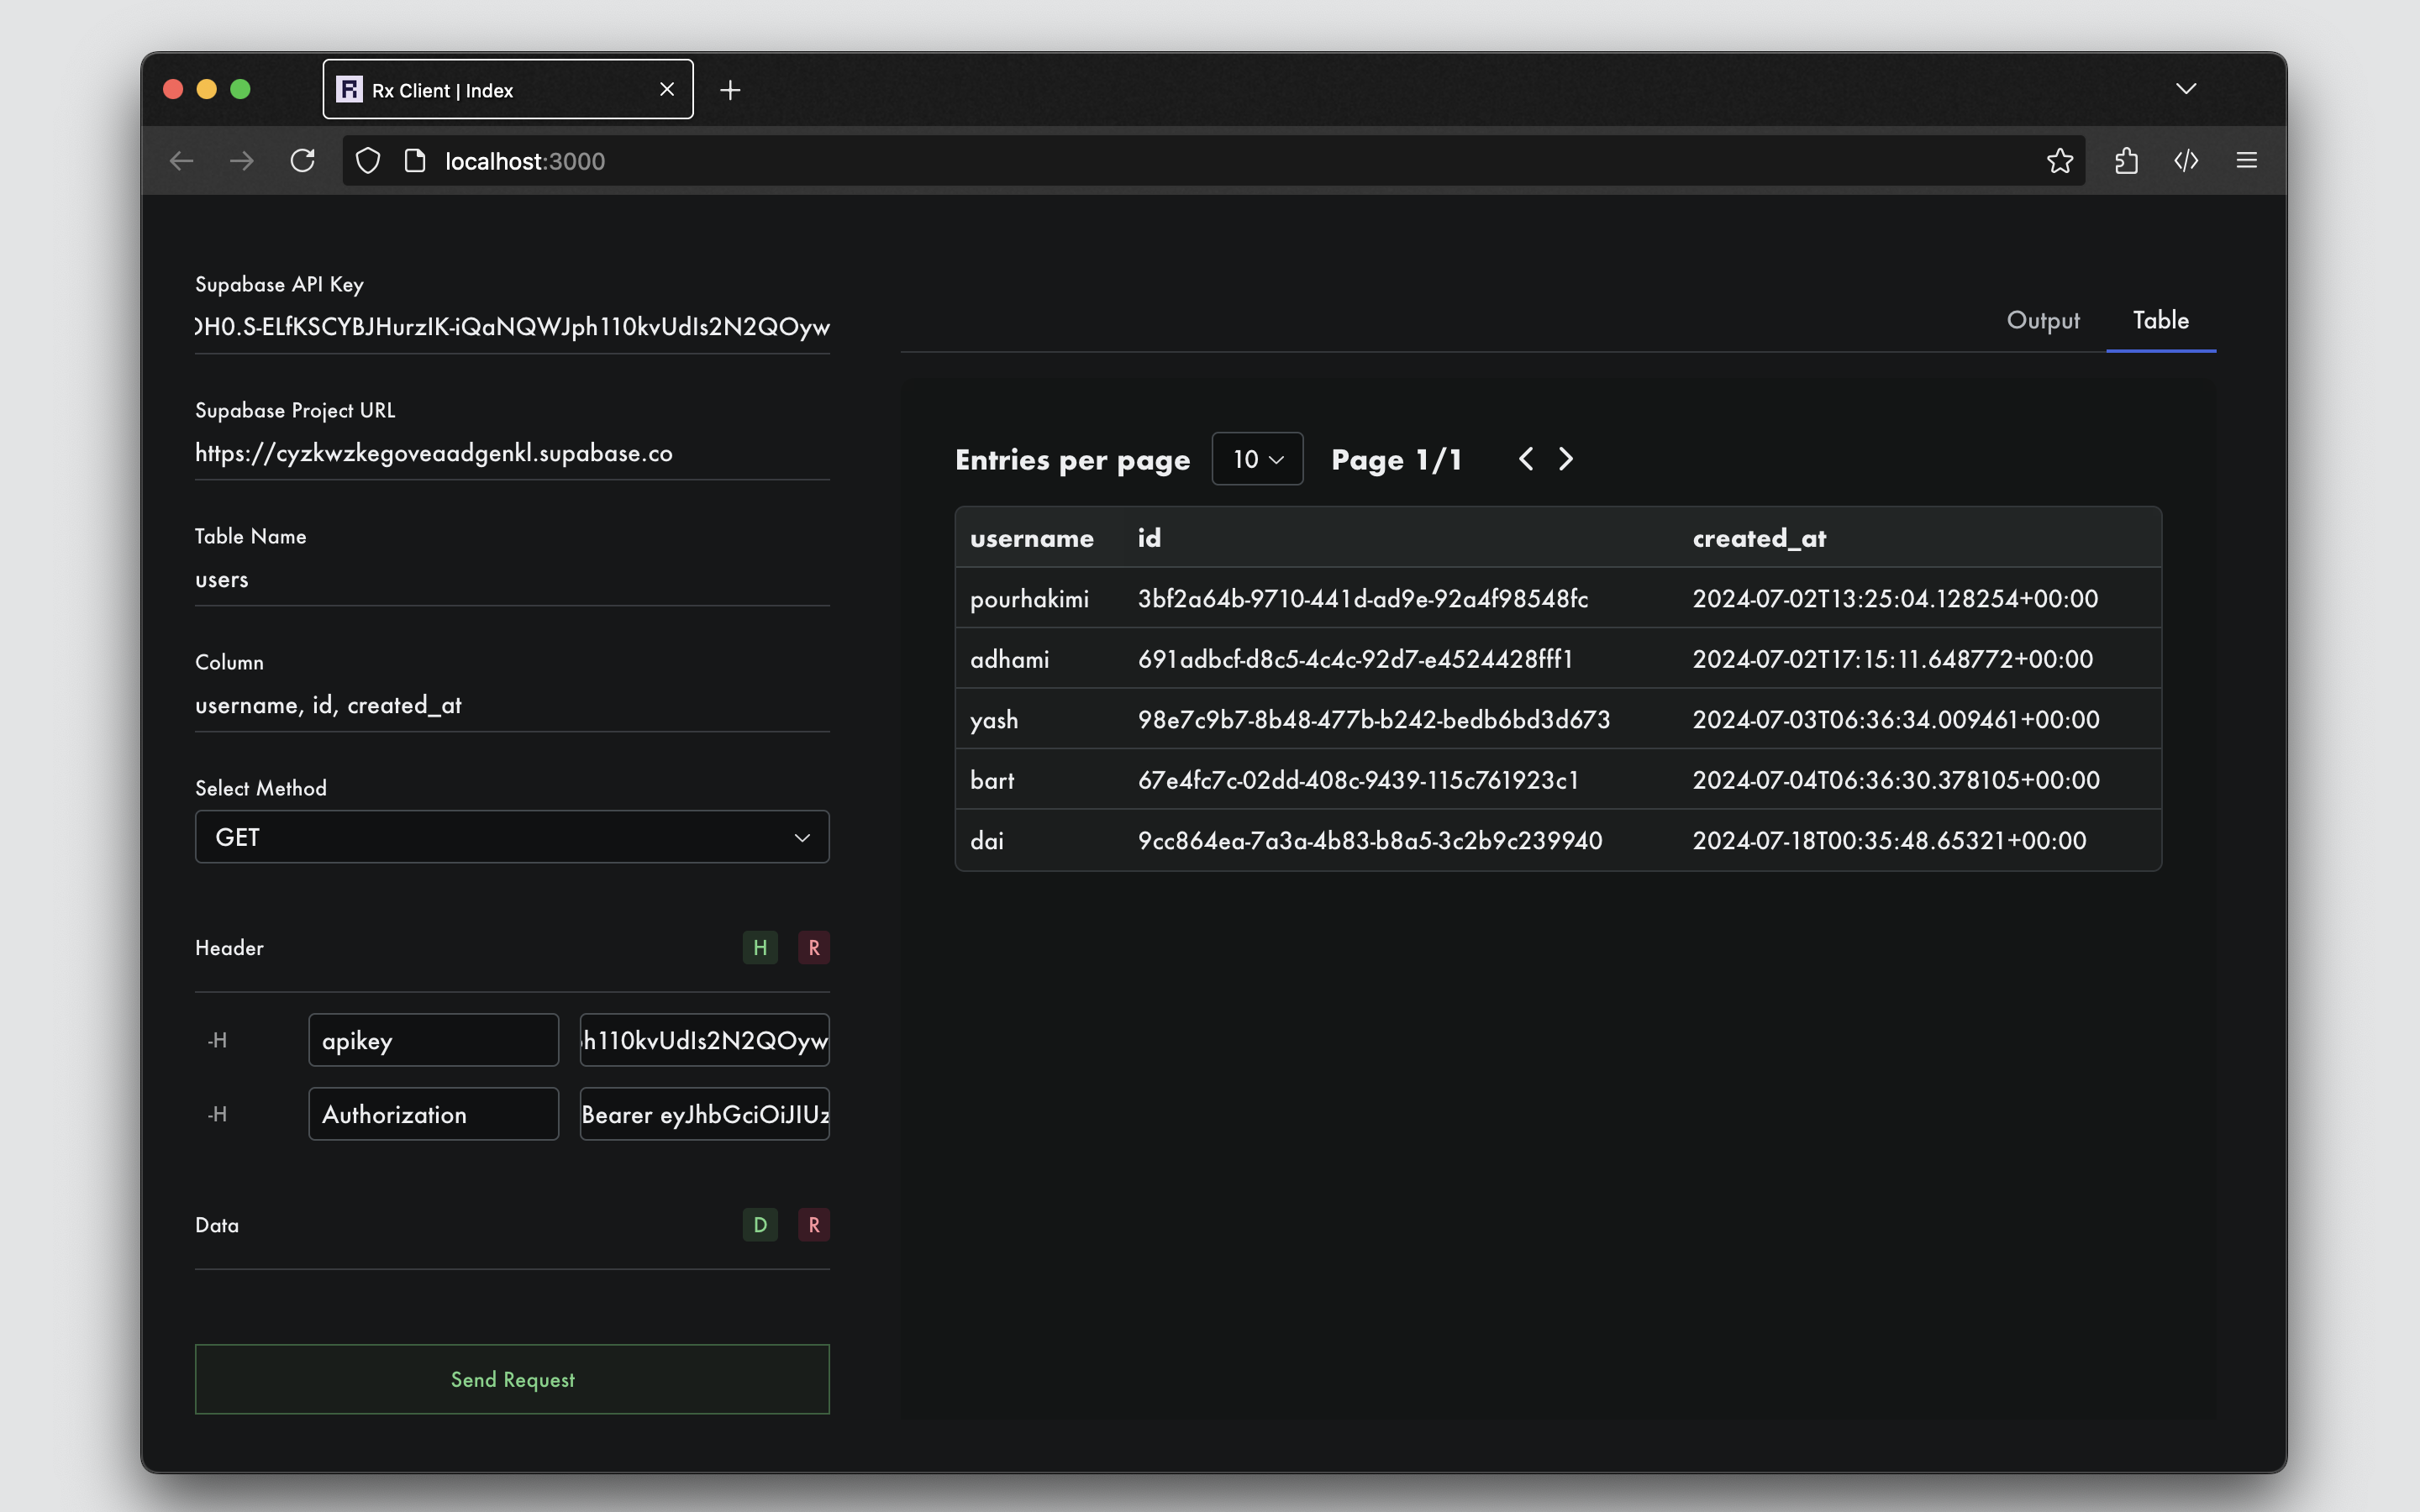Open a new browser tab
The width and height of the screenshot is (2420, 1512).
pyautogui.click(x=730, y=90)
